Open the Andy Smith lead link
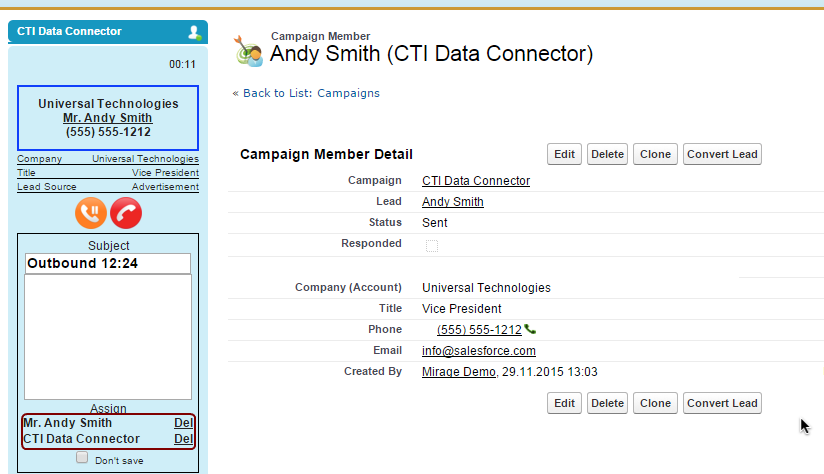The image size is (824, 474). (x=452, y=202)
